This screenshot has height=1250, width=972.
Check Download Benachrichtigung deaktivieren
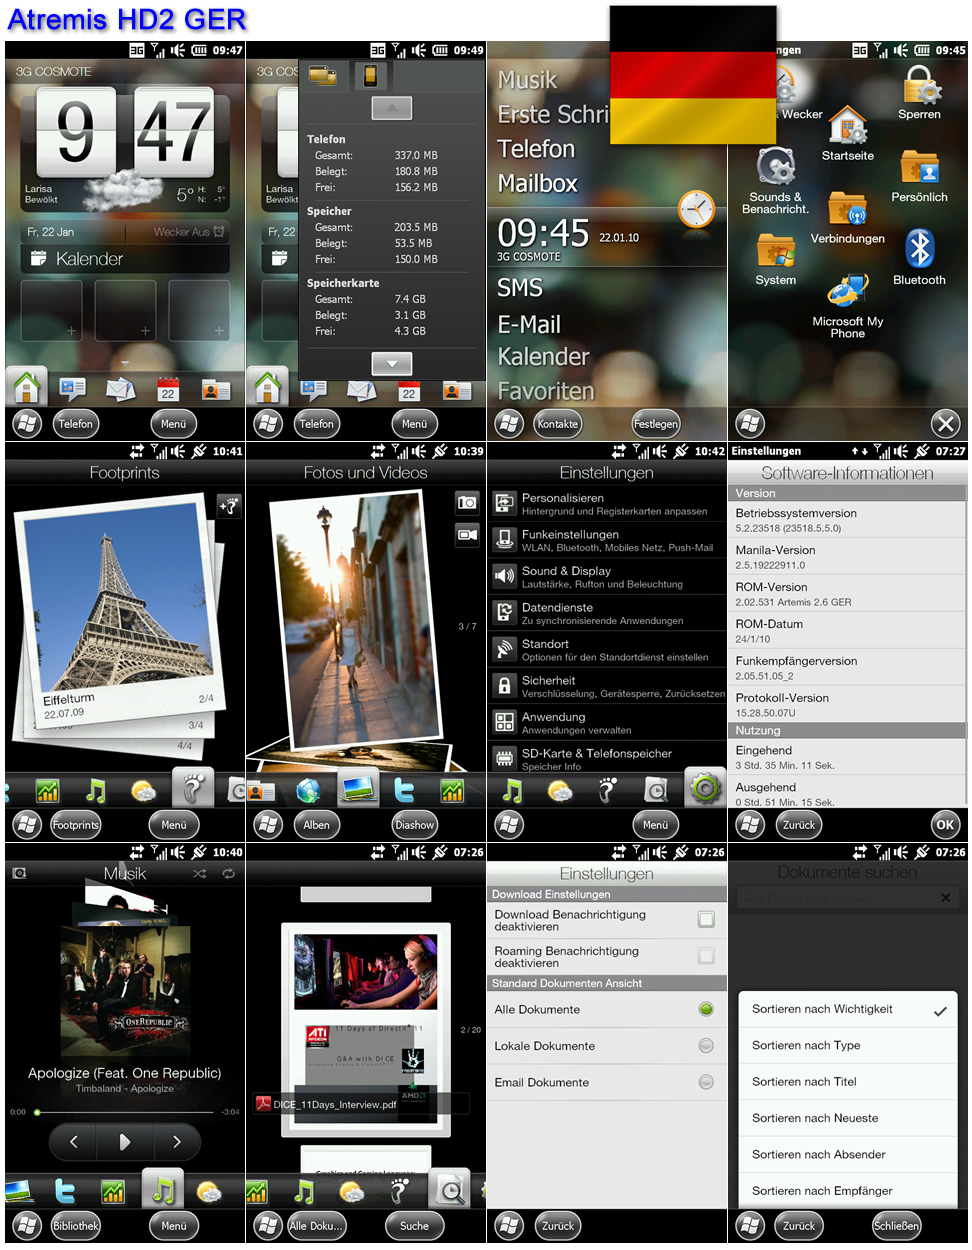tap(706, 919)
